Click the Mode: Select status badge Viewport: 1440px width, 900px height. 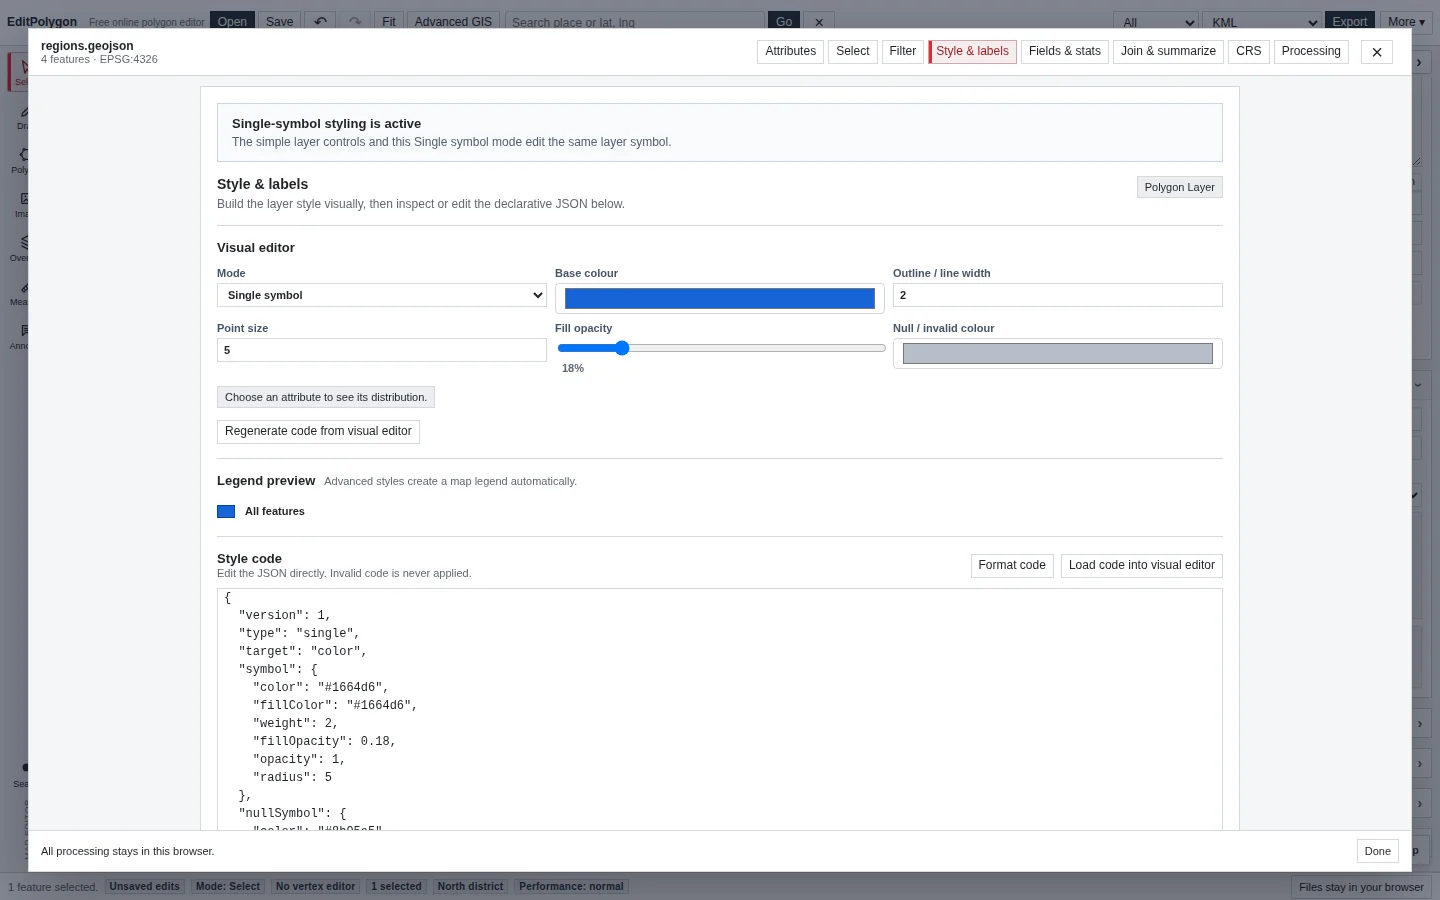(x=228, y=887)
